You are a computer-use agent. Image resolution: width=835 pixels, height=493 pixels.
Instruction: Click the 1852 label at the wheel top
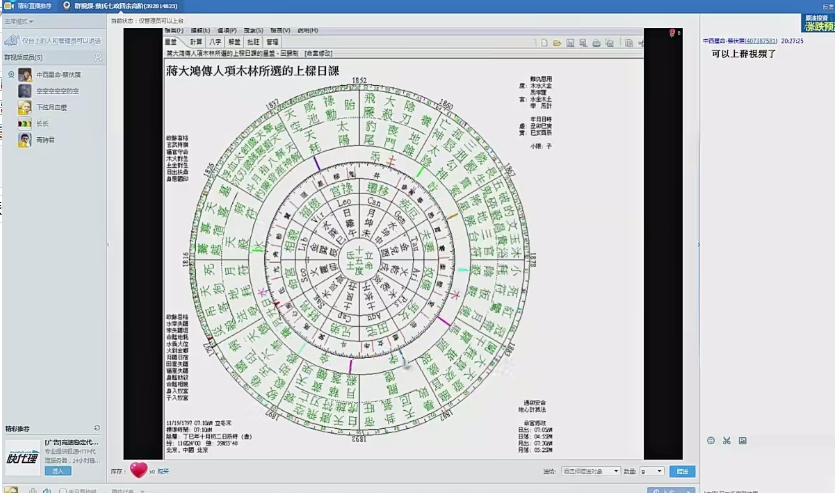(x=359, y=80)
